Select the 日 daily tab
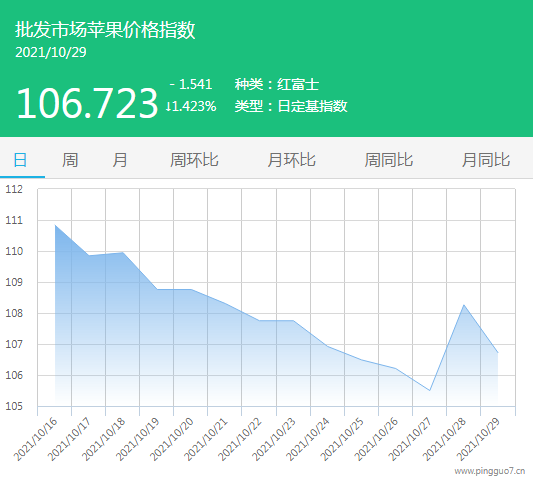 (x=20, y=160)
